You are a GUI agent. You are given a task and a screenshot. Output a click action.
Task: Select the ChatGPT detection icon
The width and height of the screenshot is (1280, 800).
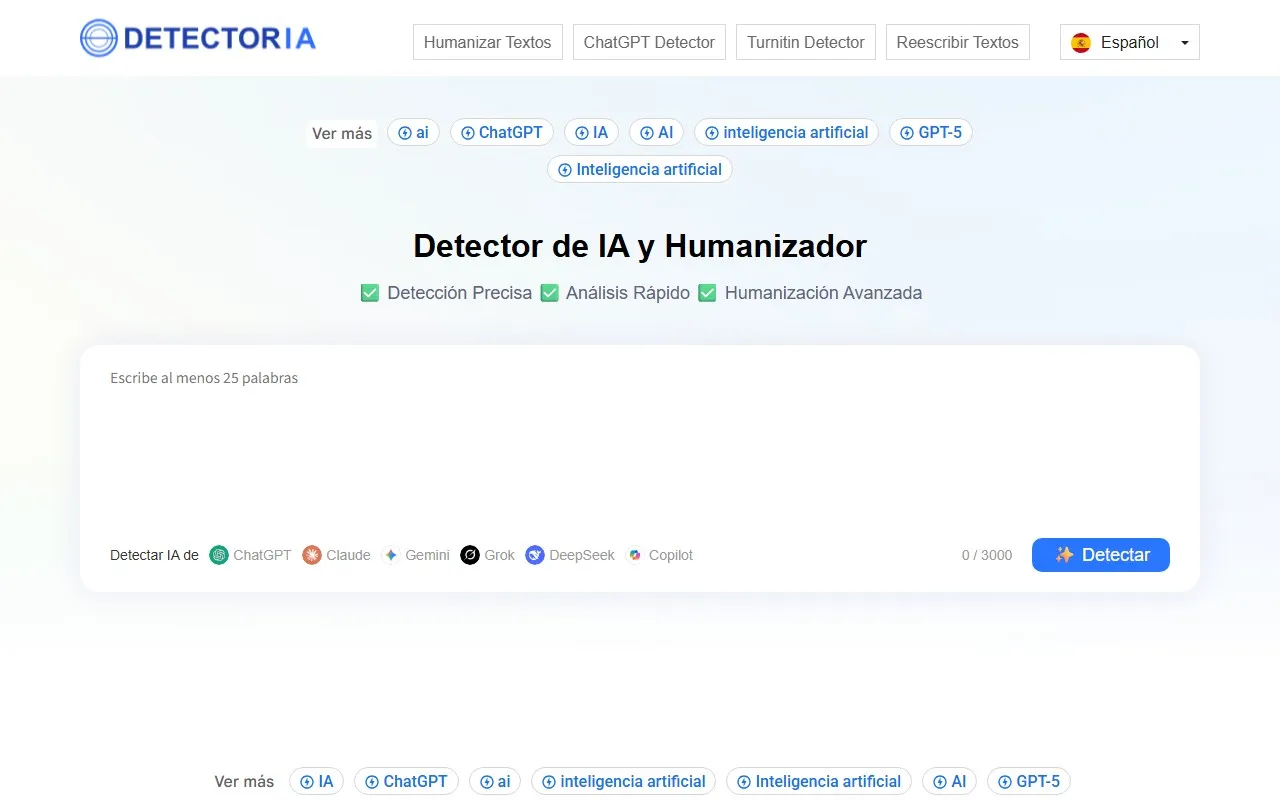coord(219,555)
